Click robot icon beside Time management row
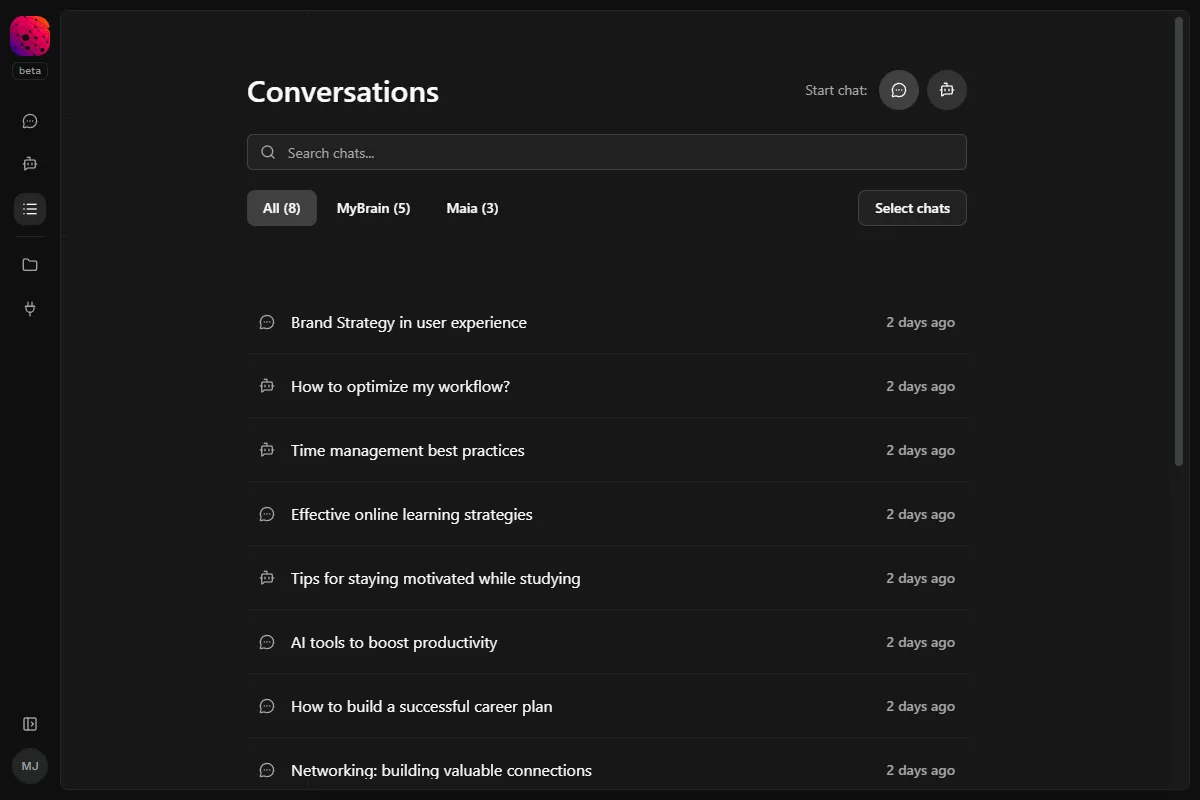Viewport: 1200px width, 800px height. [x=267, y=450]
